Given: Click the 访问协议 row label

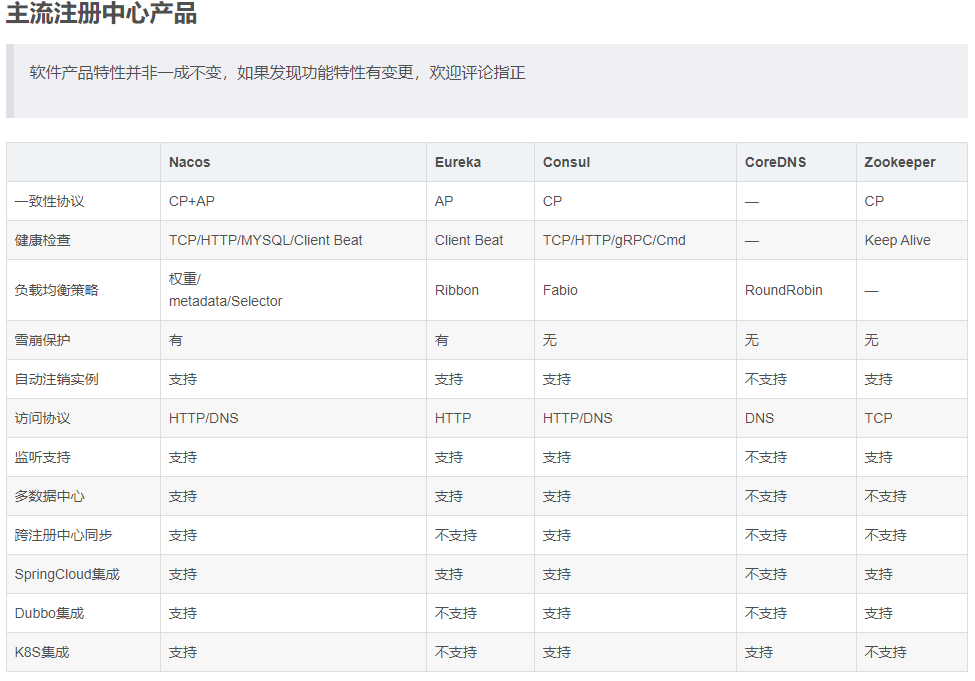Looking at the screenshot, I should [42, 419].
